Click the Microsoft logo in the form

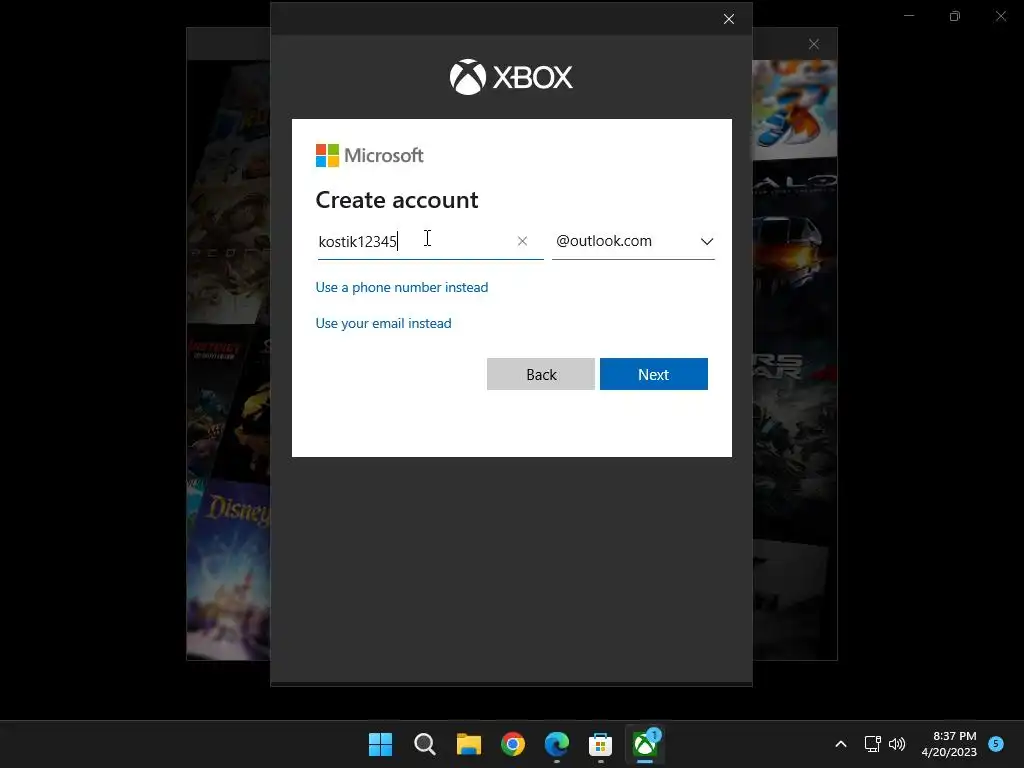tap(370, 155)
